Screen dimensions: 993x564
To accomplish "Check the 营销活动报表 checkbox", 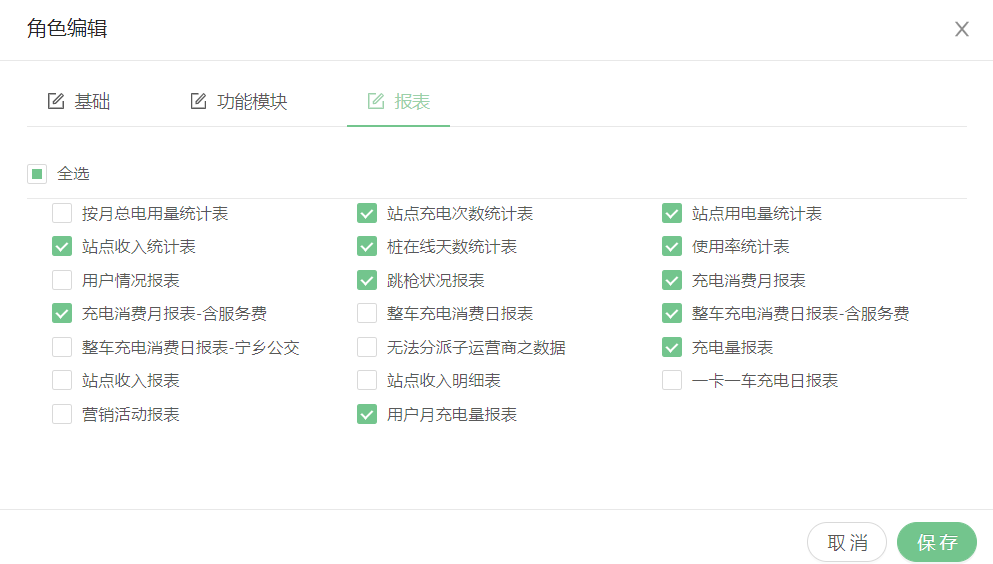I will [62, 414].
